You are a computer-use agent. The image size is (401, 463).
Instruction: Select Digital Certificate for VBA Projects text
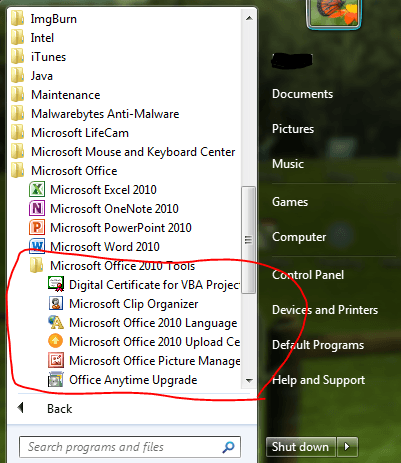tap(154, 285)
